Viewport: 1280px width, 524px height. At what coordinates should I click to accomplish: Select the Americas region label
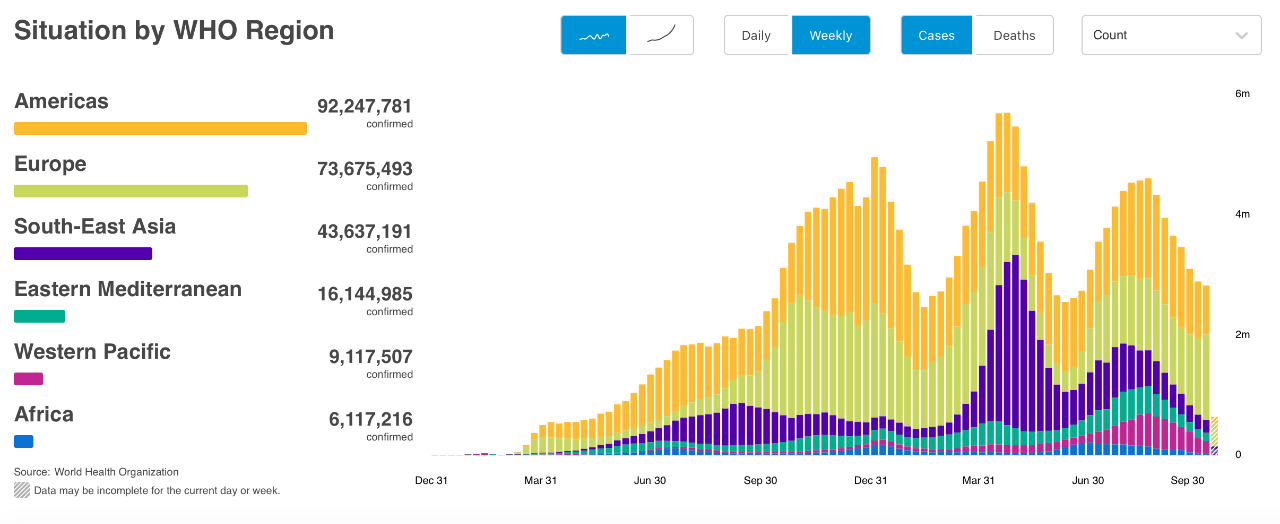tap(61, 101)
